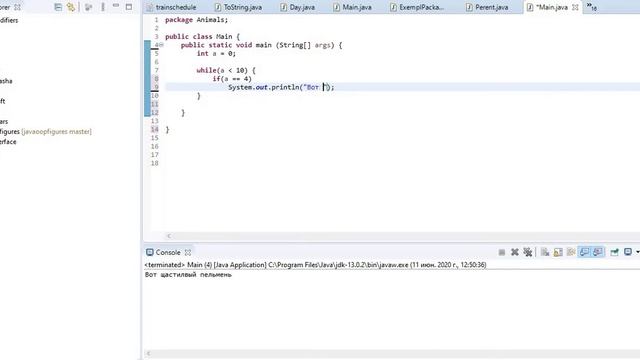Select the project ending in 'erface'

coord(8,142)
